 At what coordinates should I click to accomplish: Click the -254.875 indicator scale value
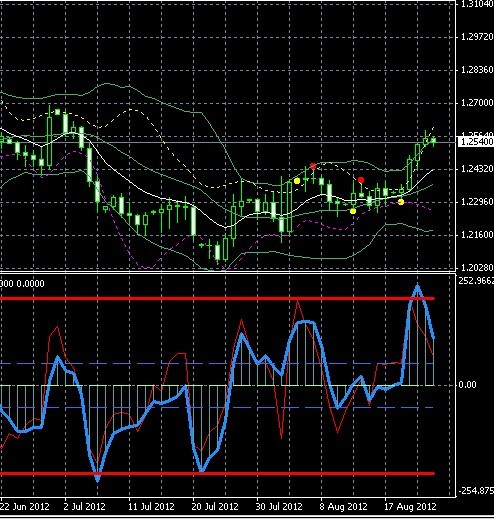pyautogui.click(x=476, y=491)
